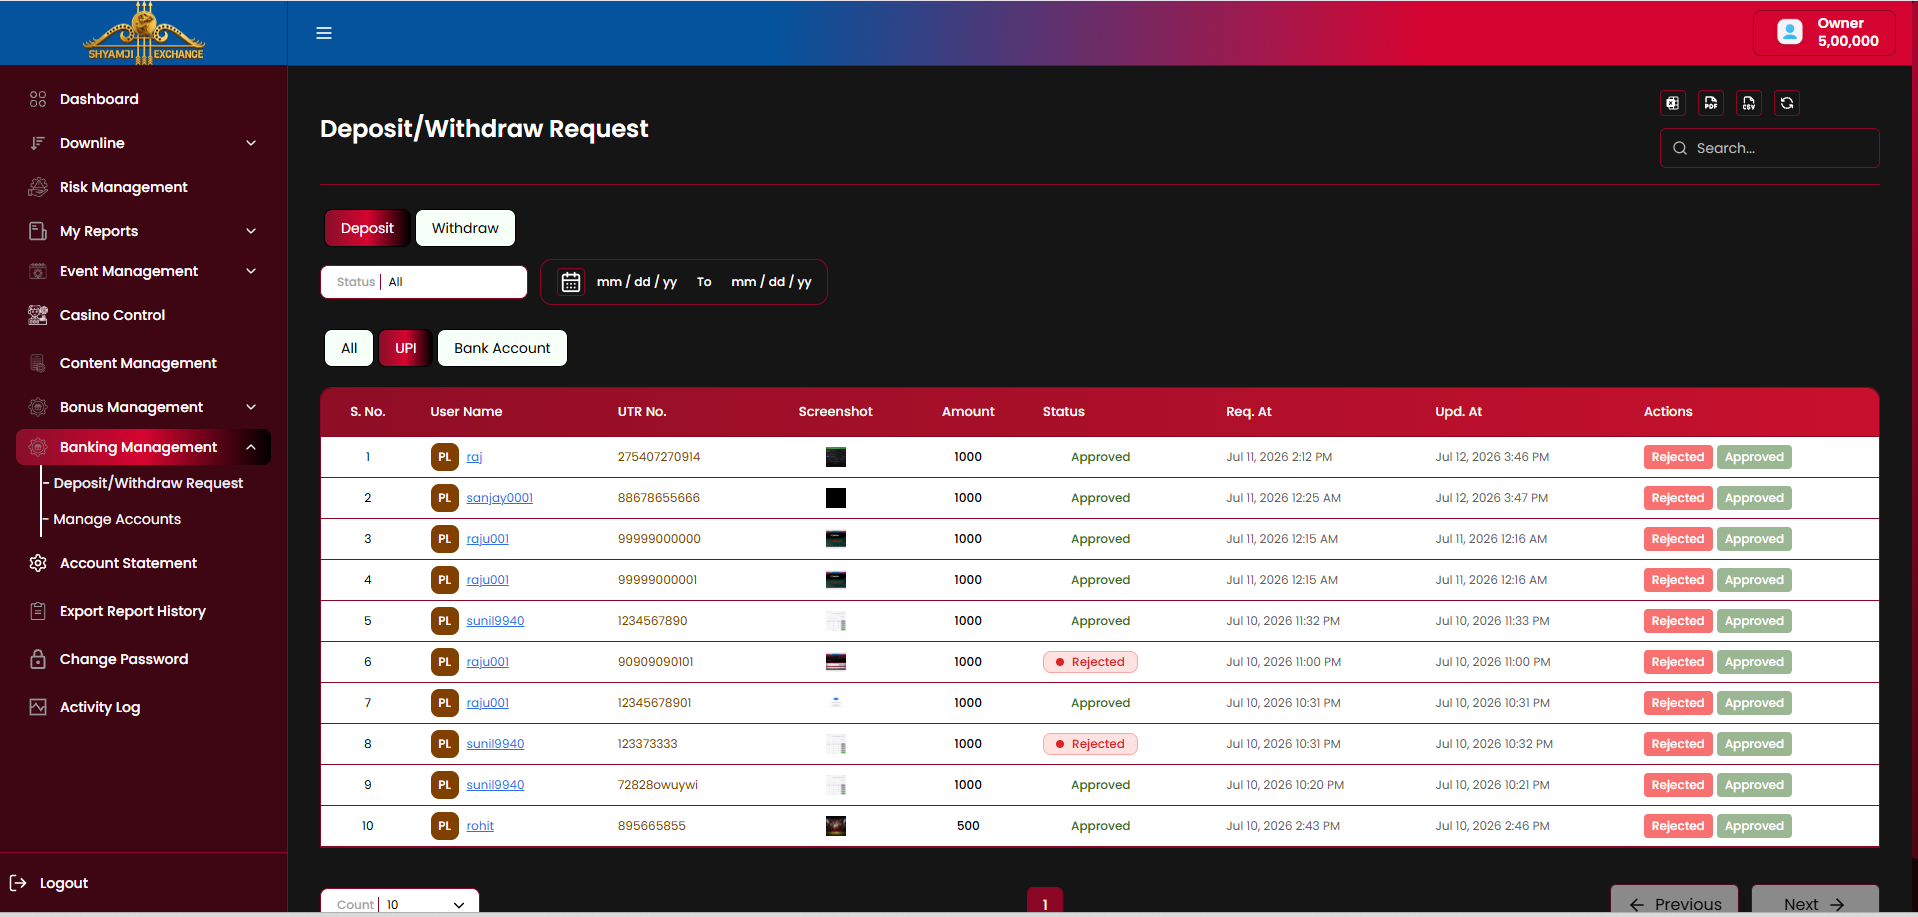Open screenshot thumbnail for rohit's request

836,826
